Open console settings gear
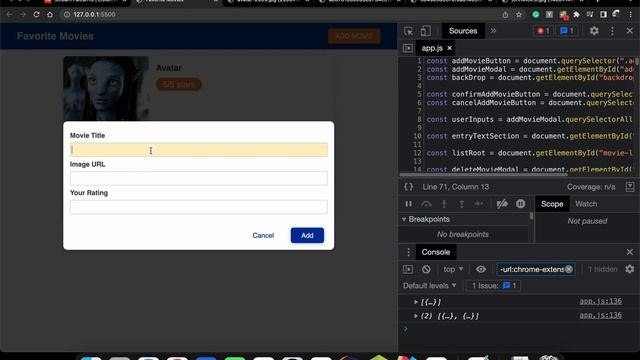This screenshot has height=360, width=640. [630, 269]
